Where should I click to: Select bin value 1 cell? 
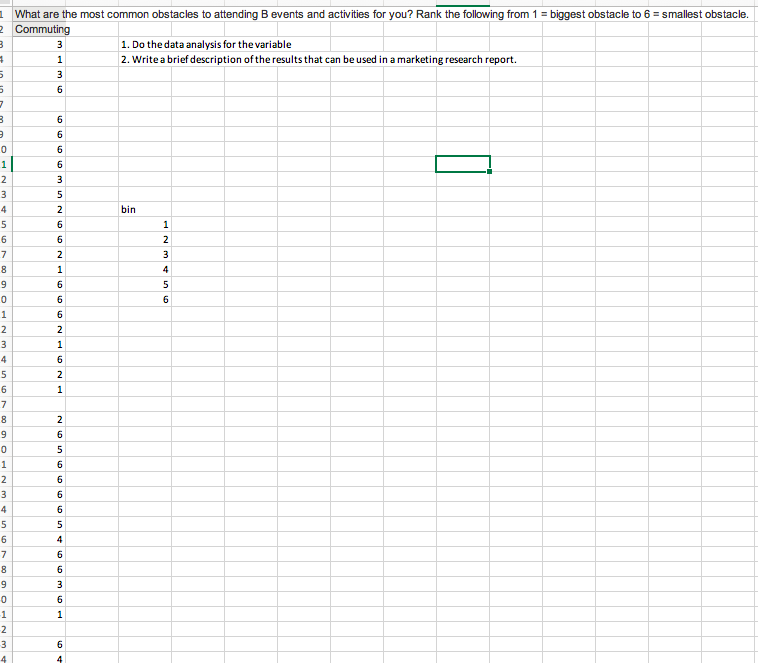[x=145, y=224]
